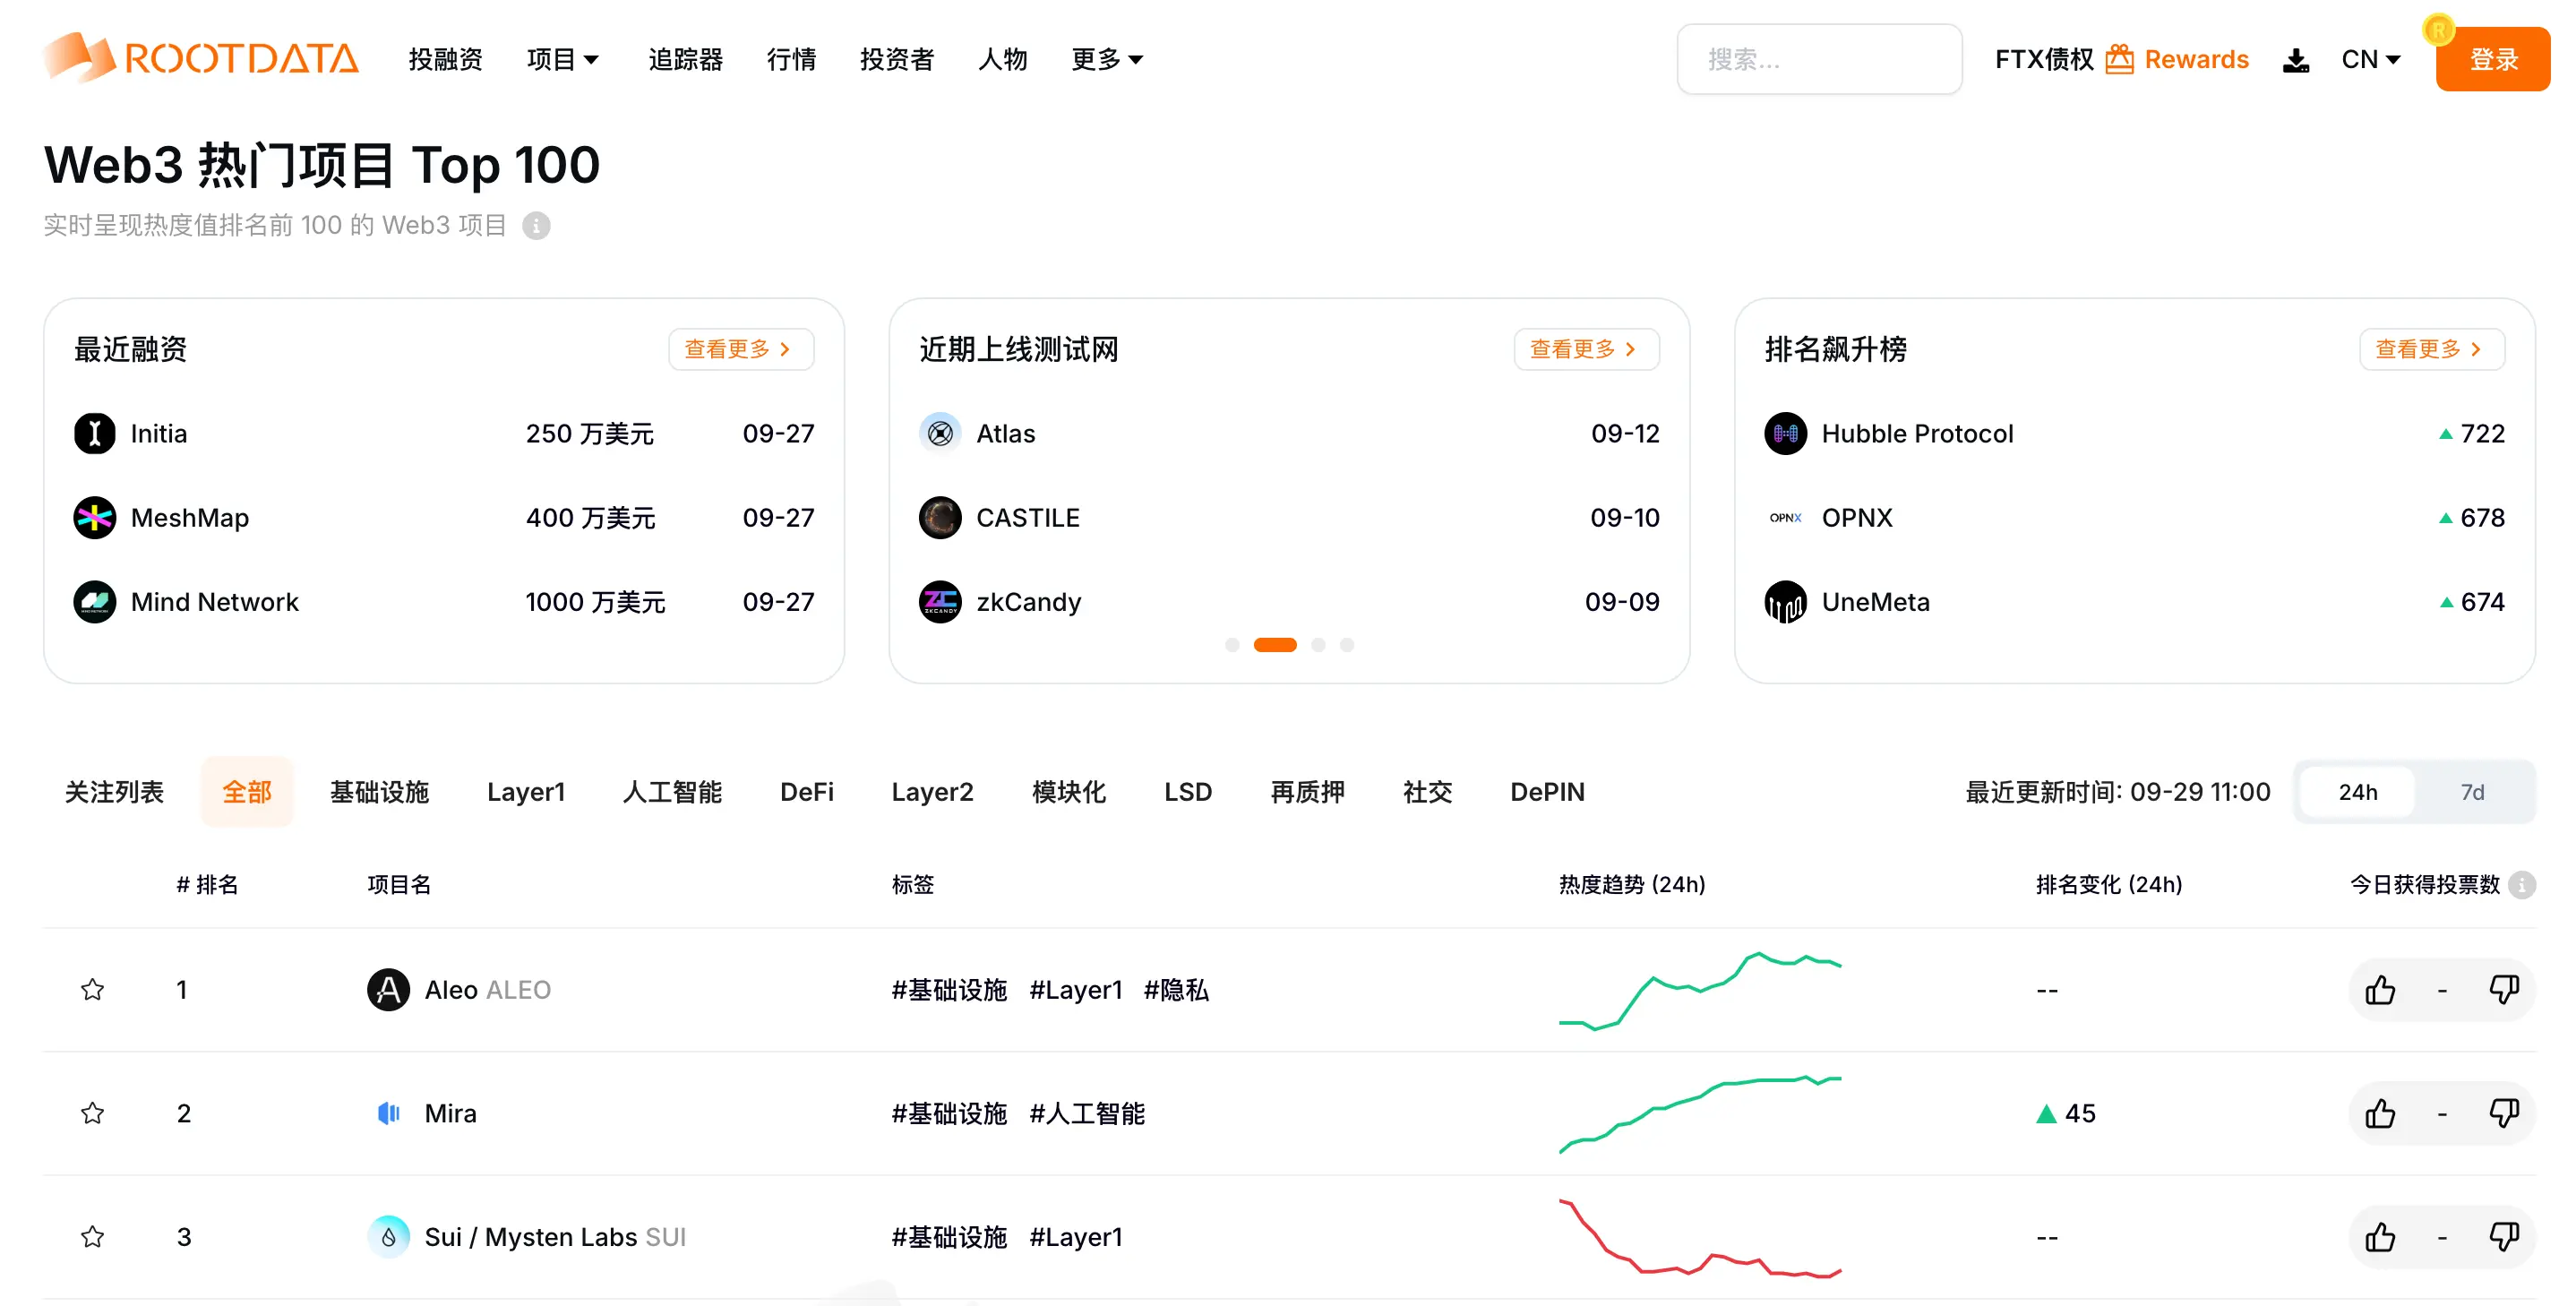Upvote Sui with thumbs-up icon
Image resolution: width=2576 pixels, height=1306 pixels.
(x=2380, y=1237)
